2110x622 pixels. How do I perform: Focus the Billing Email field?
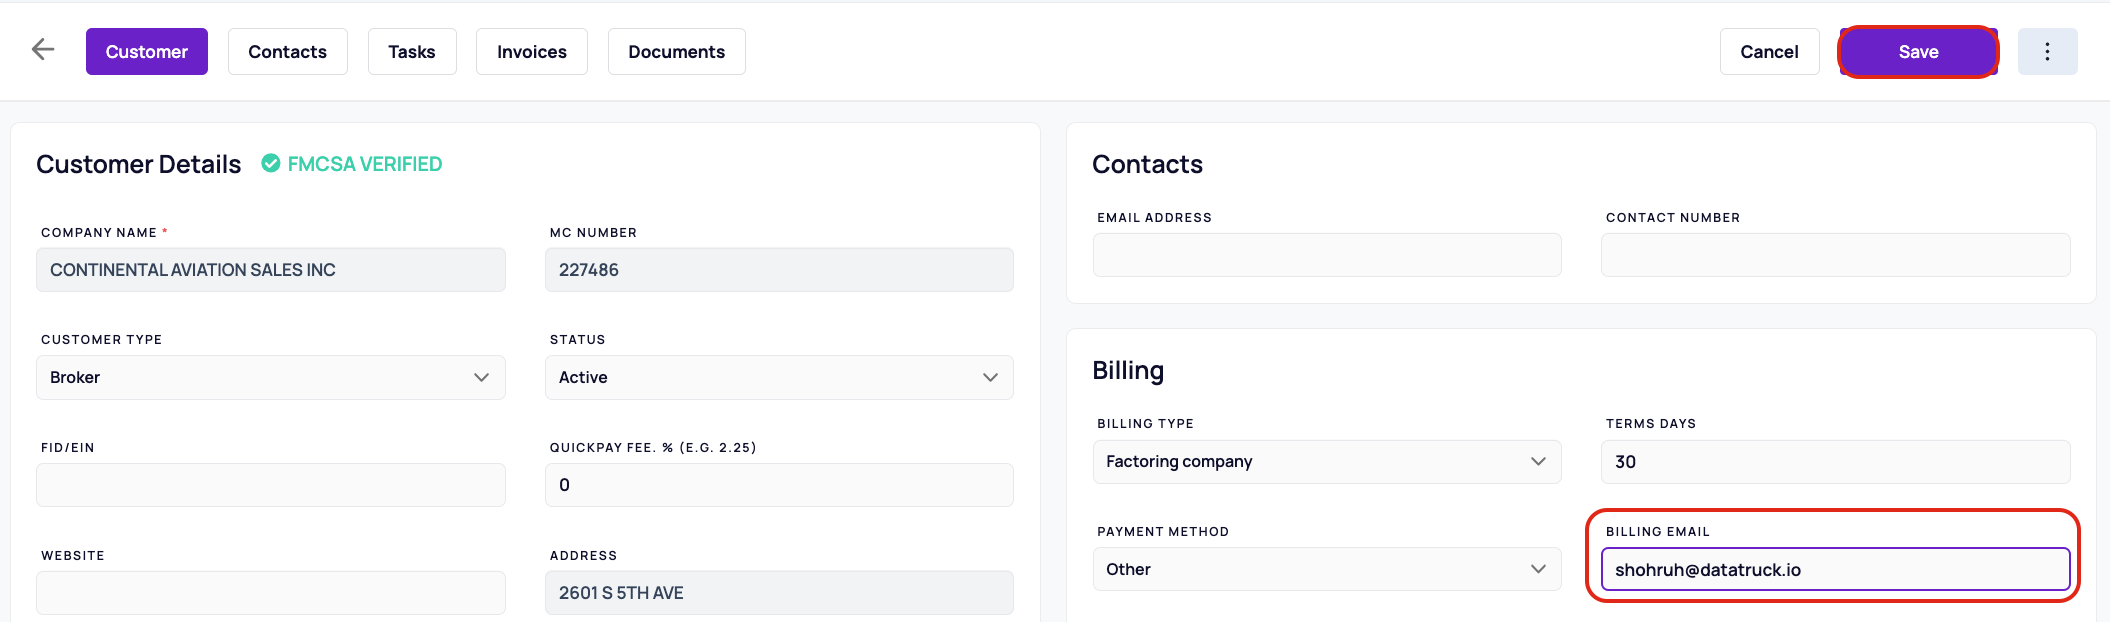(1835, 569)
